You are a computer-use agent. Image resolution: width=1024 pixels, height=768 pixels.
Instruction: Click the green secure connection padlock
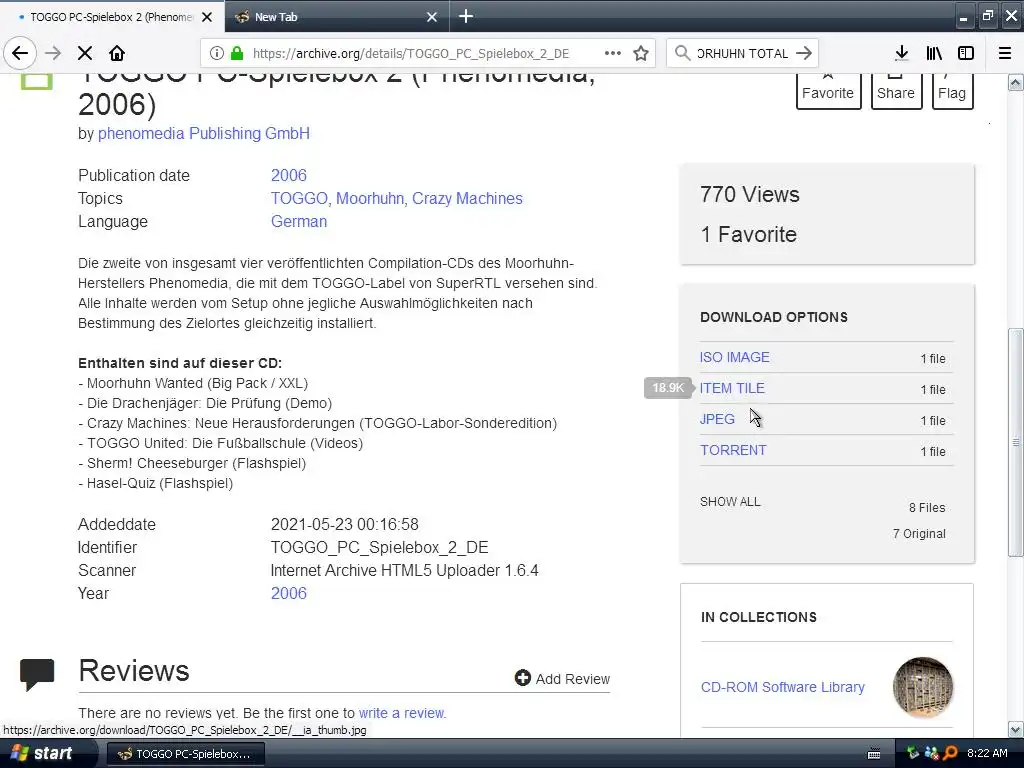coord(237,53)
